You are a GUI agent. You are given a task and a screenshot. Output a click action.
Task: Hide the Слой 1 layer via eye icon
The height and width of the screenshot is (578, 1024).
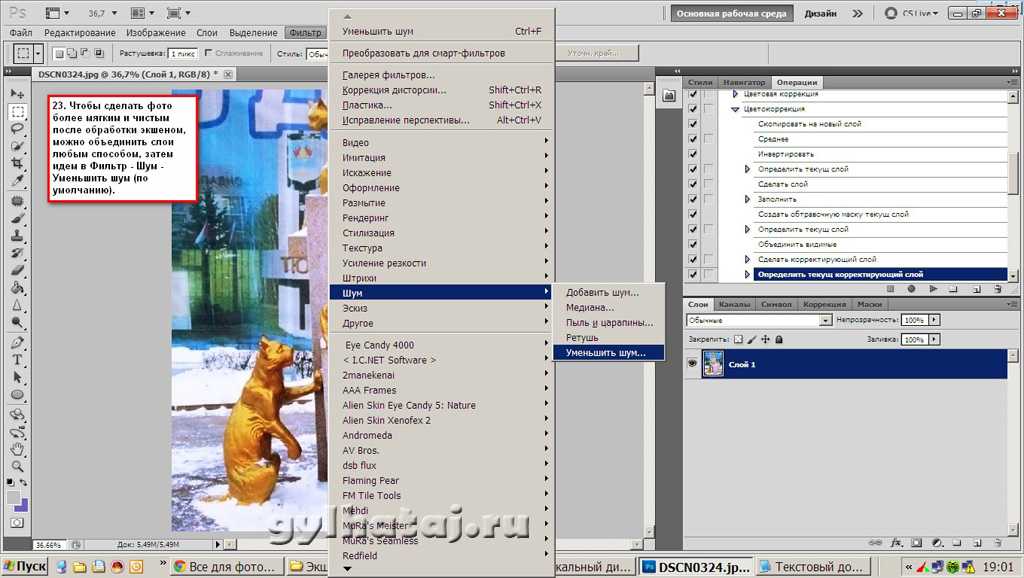(x=692, y=364)
